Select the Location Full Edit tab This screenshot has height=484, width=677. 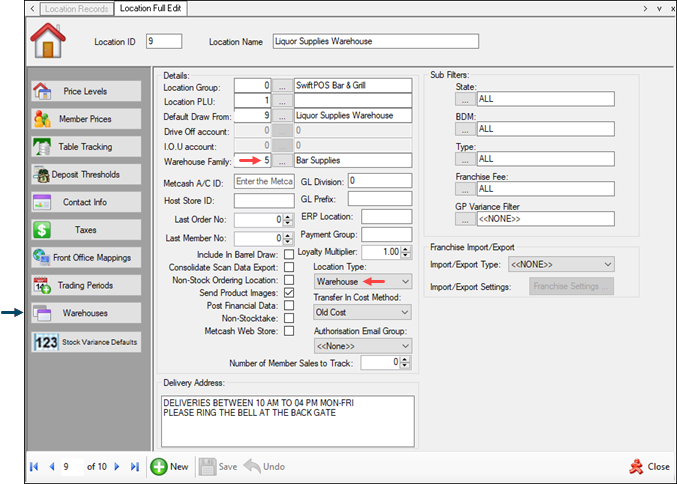pyautogui.click(x=150, y=9)
